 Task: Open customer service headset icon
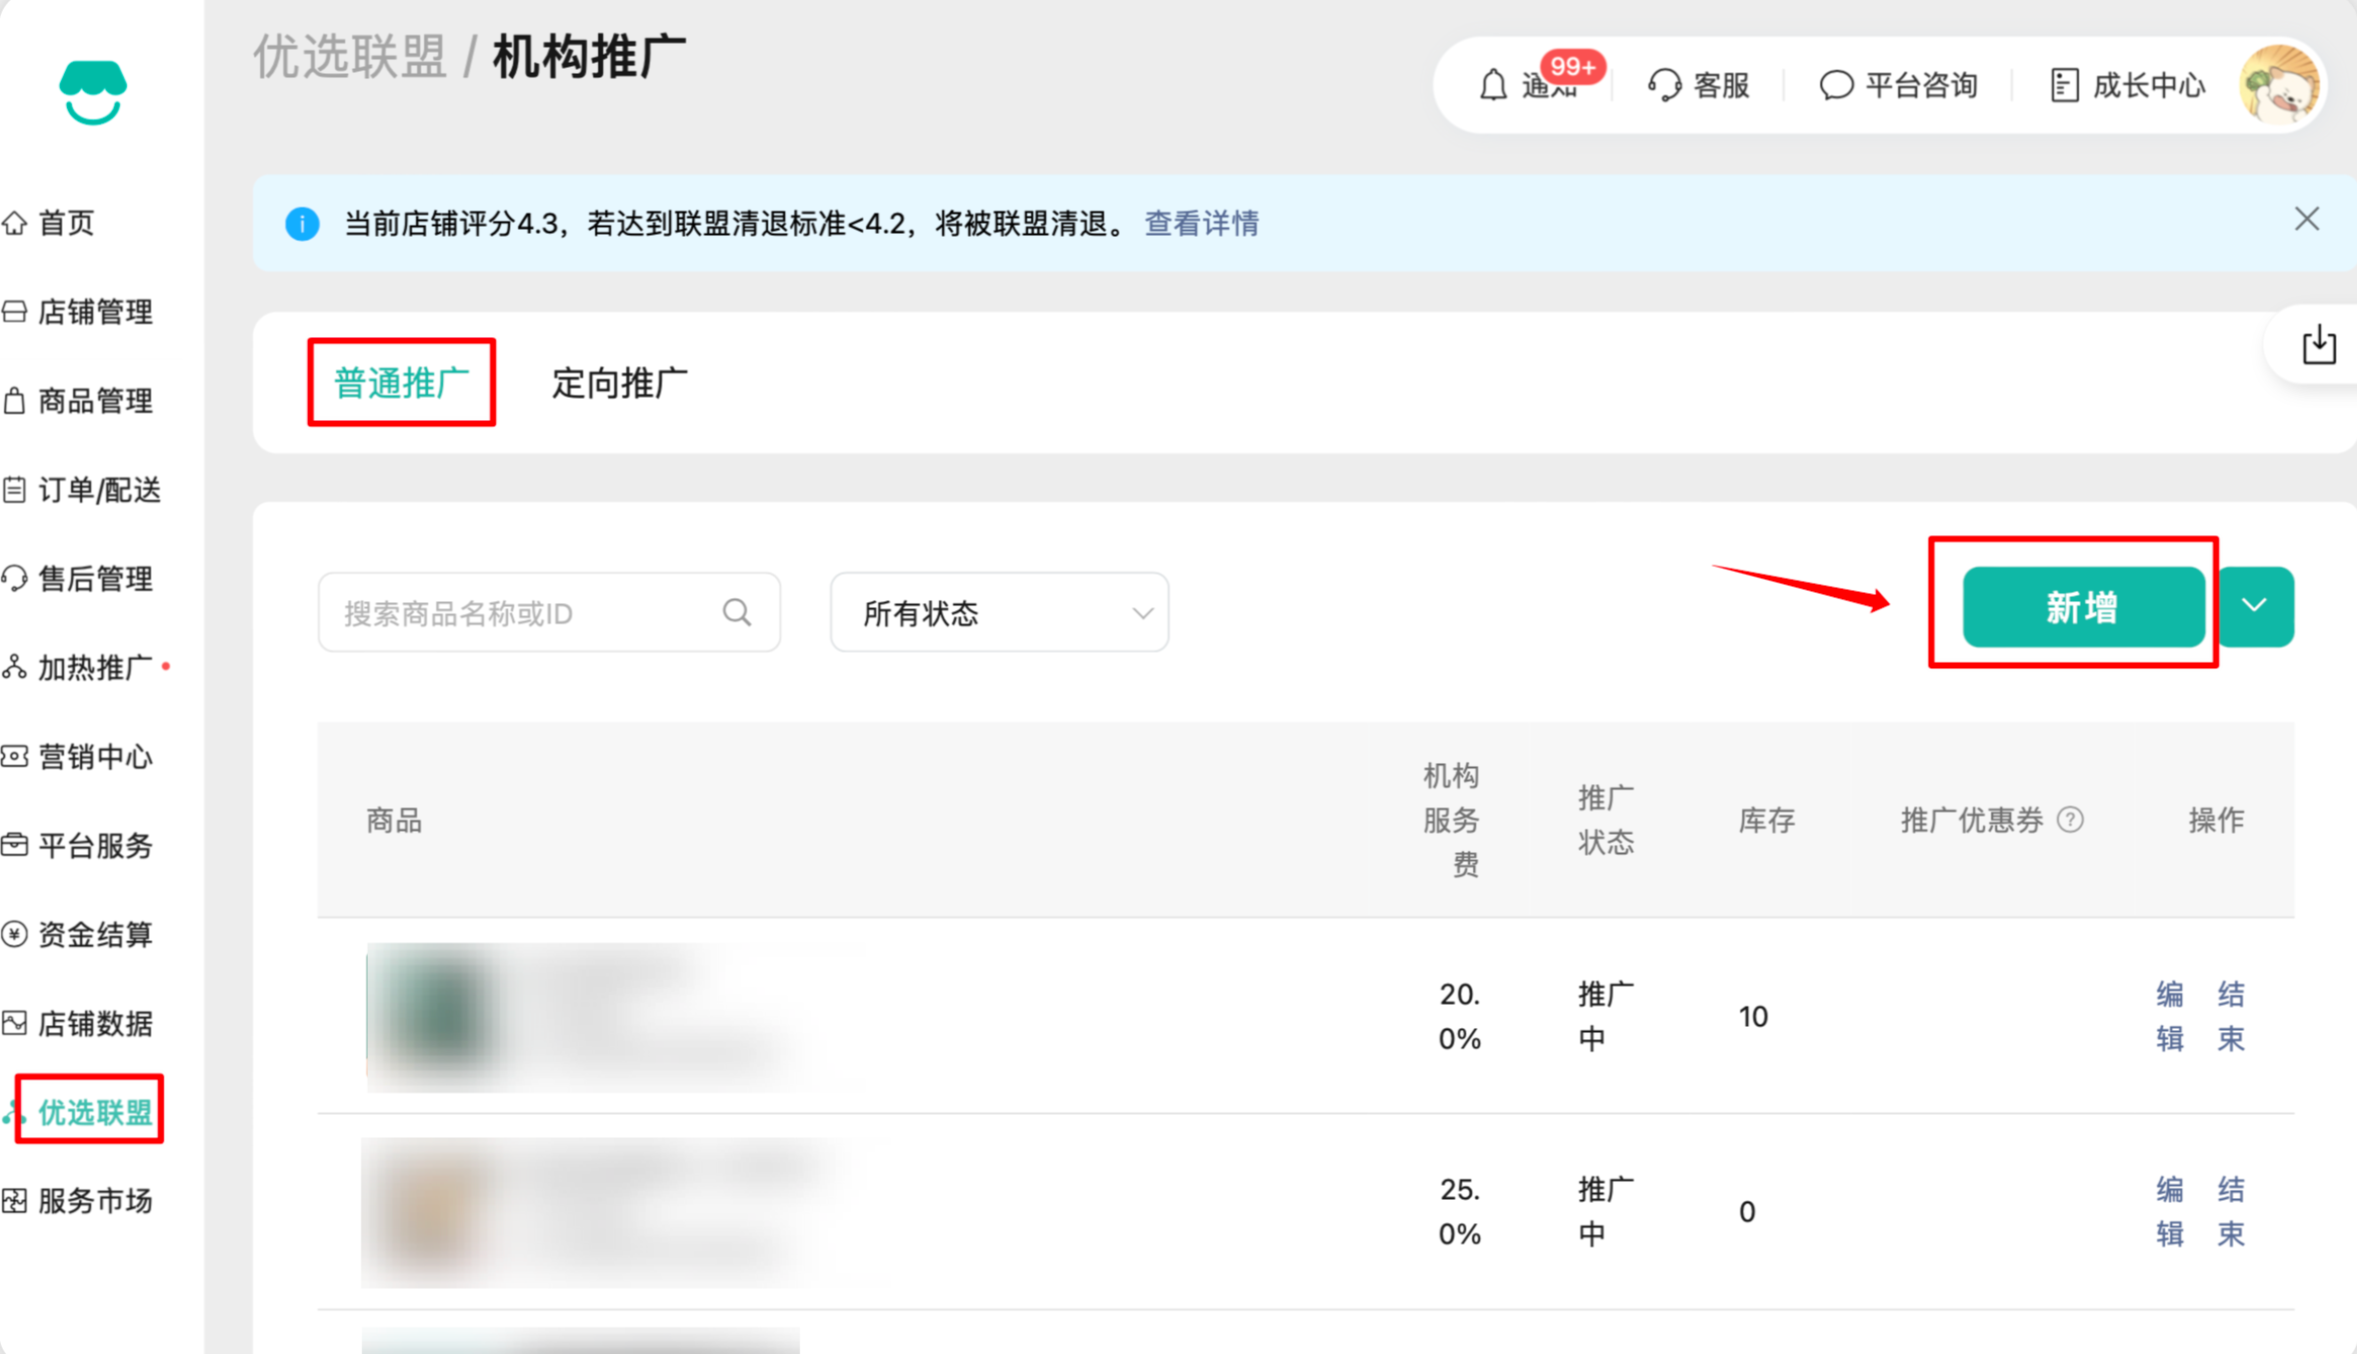pyautogui.click(x=1664, y=86)
